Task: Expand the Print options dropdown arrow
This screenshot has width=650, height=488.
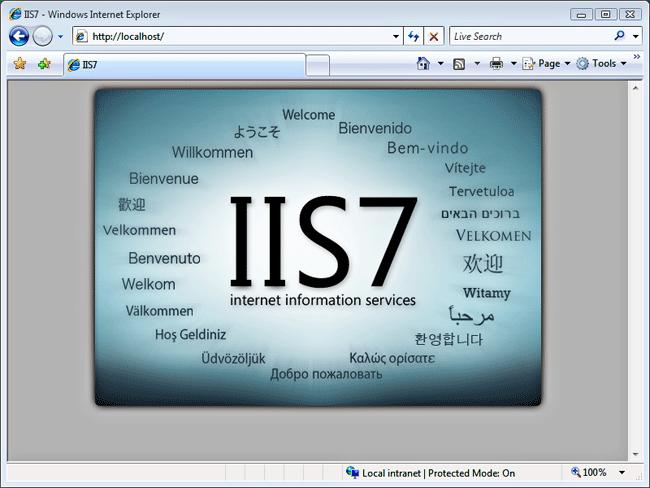Action: [x=513, y=63]
